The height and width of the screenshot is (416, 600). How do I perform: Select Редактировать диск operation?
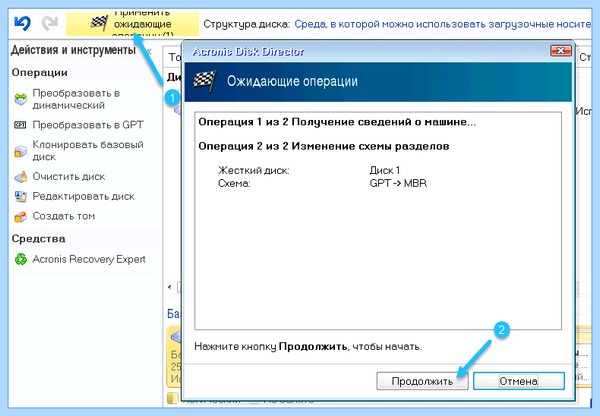[83, 196]
